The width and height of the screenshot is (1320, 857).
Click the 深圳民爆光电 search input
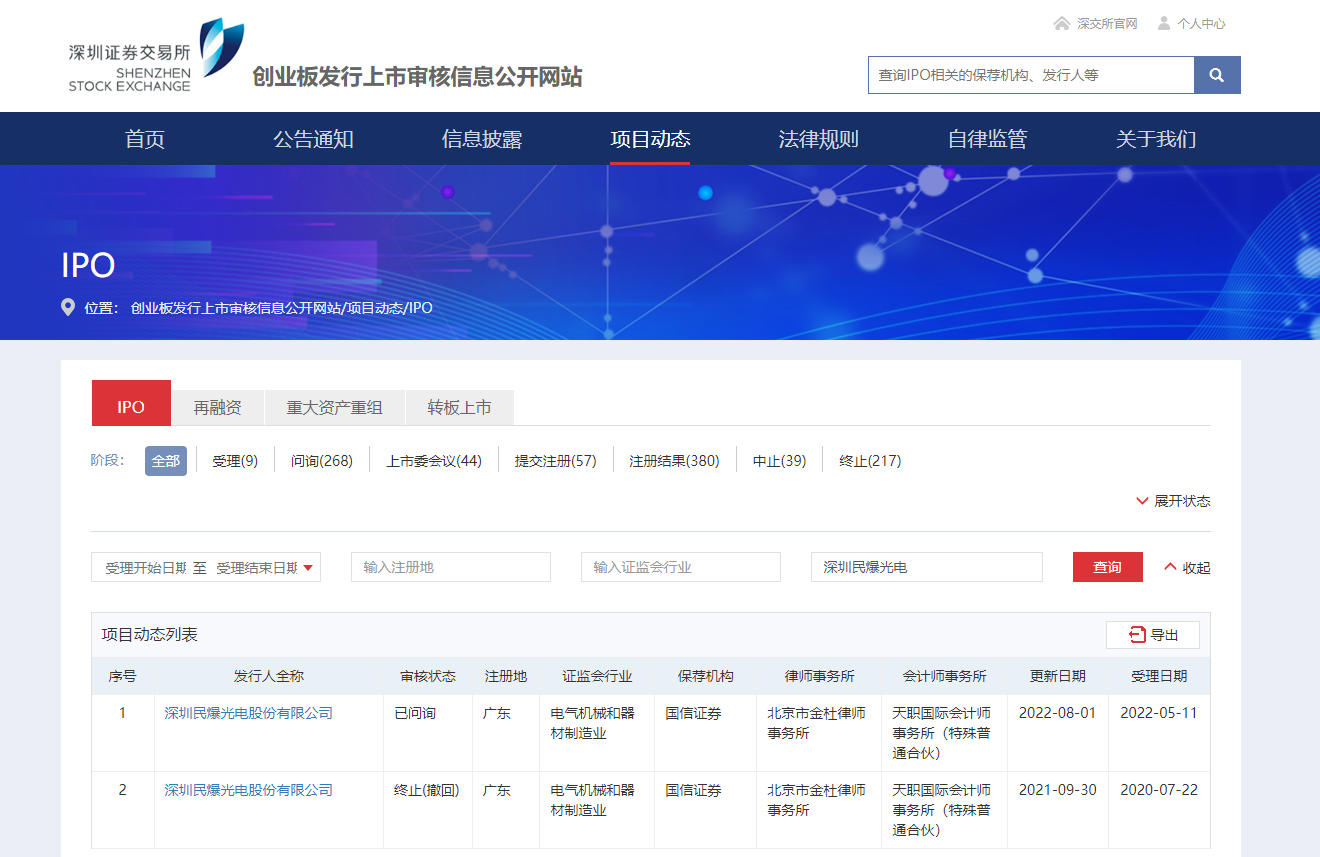point(927,567)
